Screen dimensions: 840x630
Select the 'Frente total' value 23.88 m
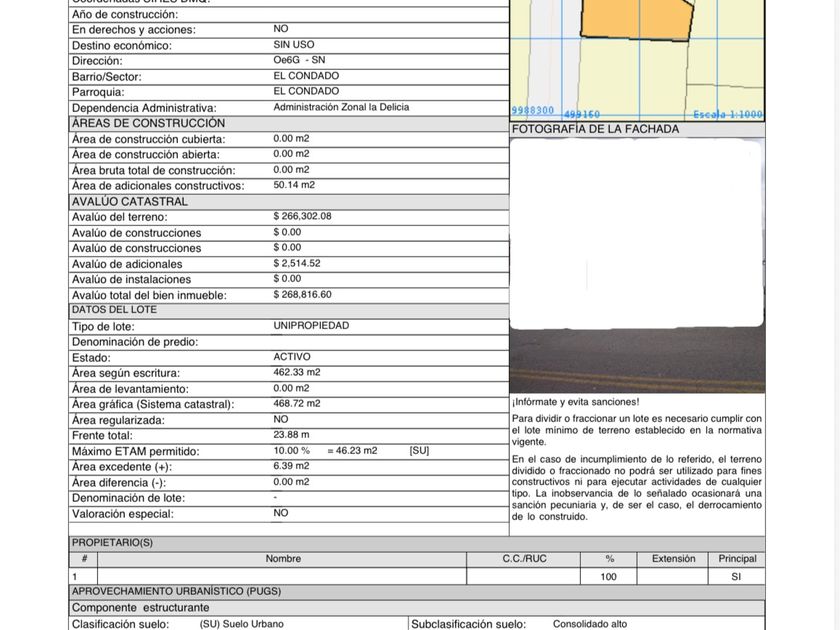tap(291, 435)
